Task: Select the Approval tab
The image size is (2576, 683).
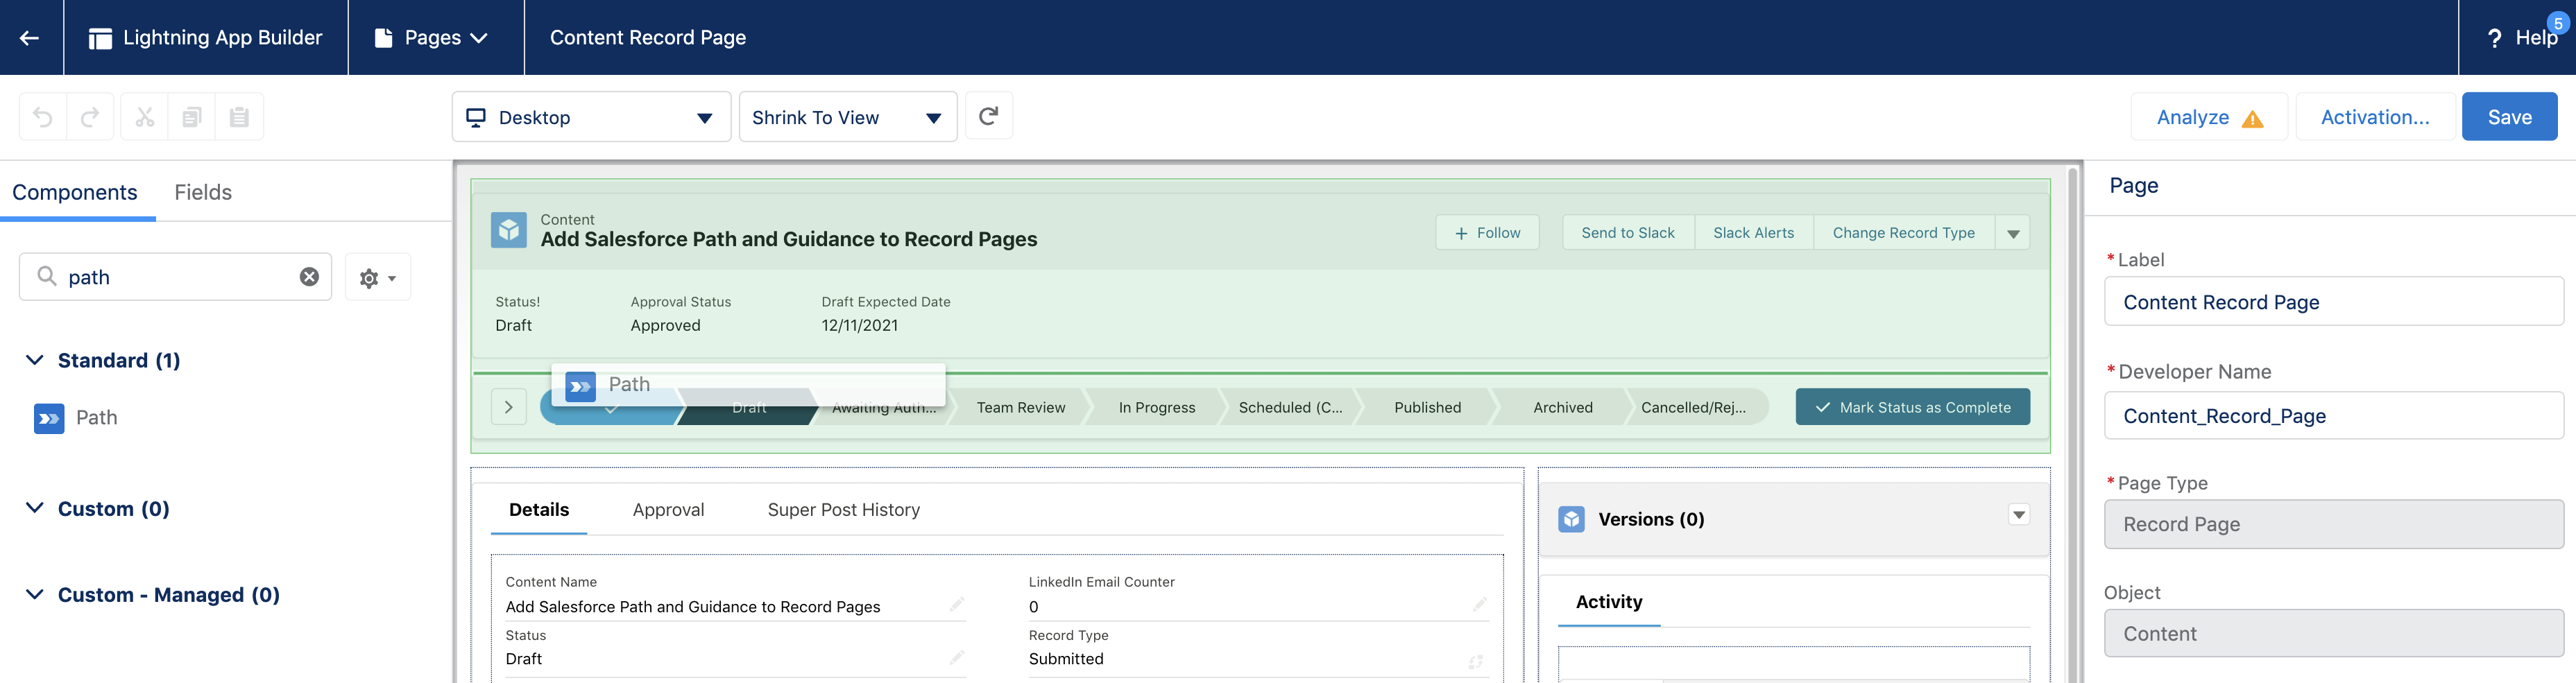Action: (x=668, y=510)
